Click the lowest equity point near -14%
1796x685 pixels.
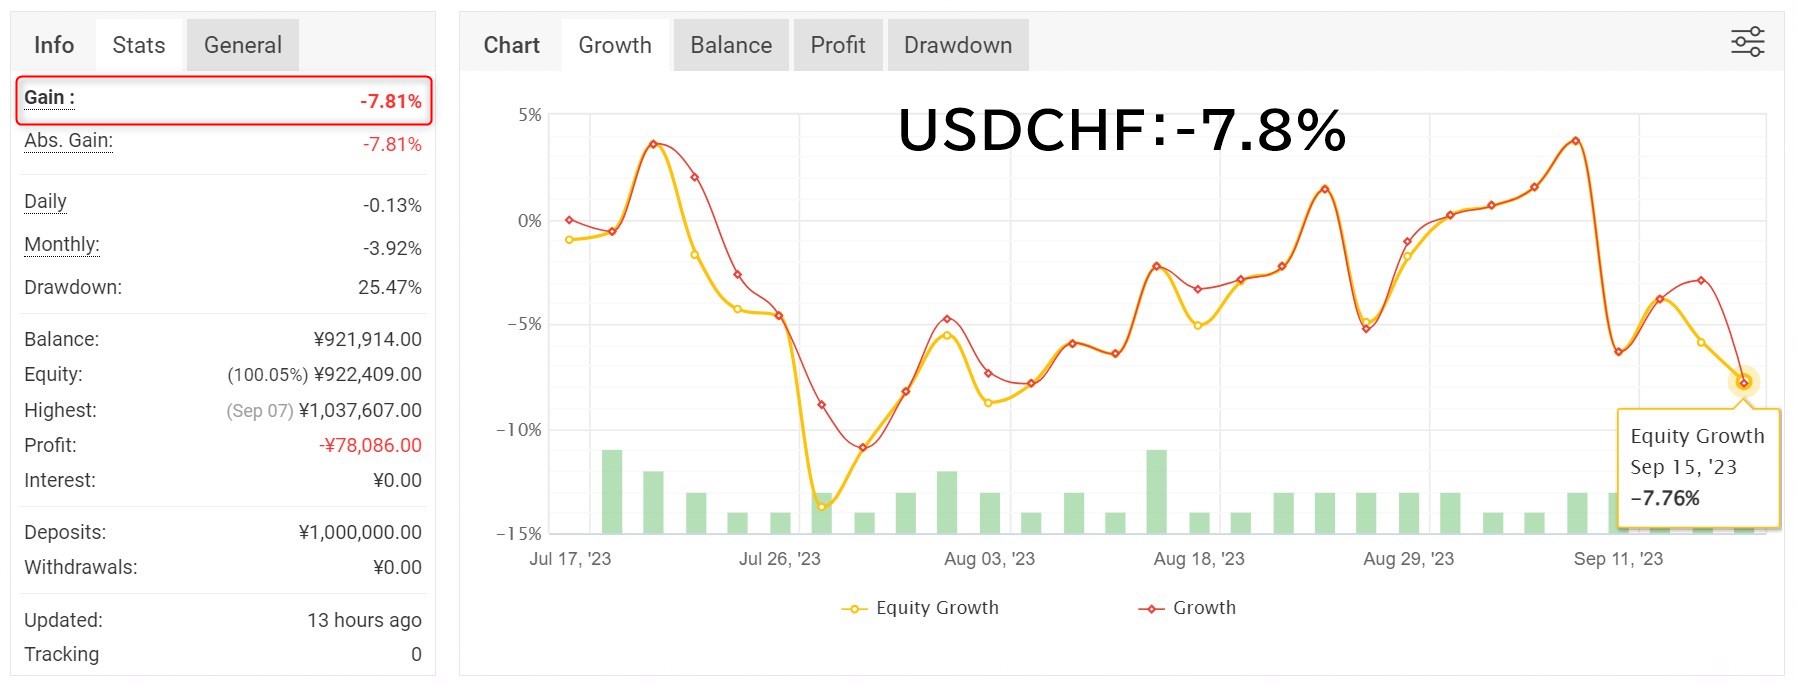(x=822, y=507)
